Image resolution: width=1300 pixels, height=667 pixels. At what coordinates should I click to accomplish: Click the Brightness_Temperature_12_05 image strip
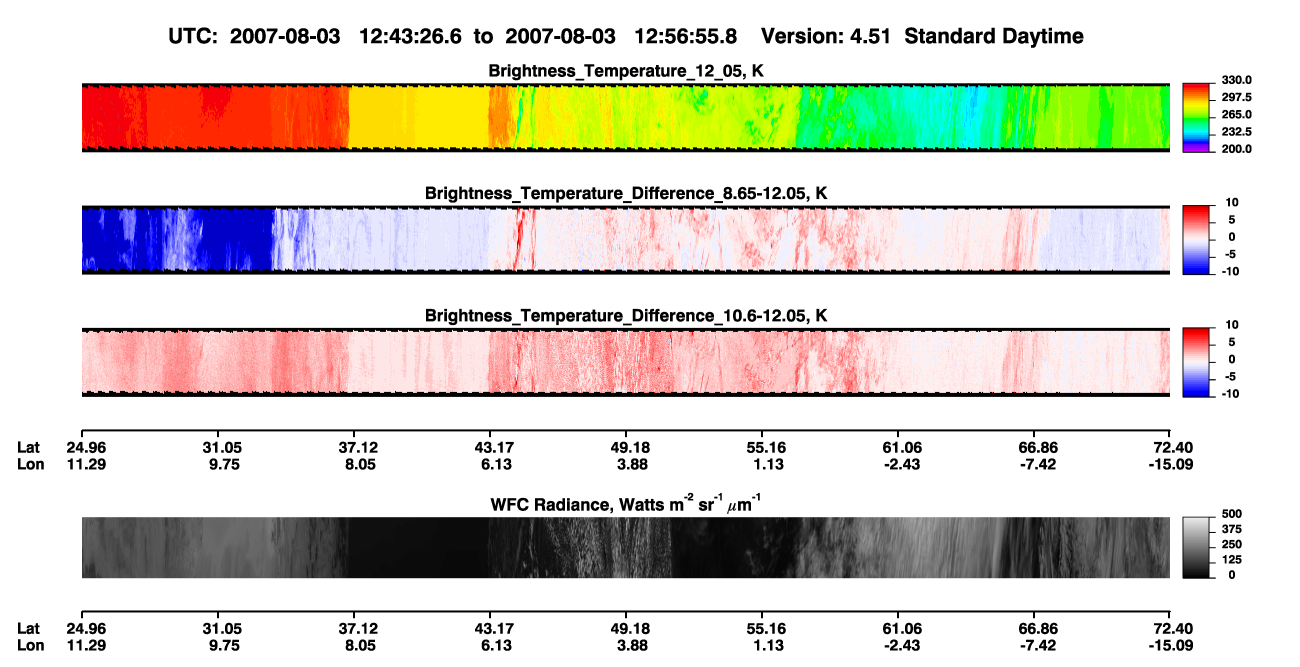[625, 117]
